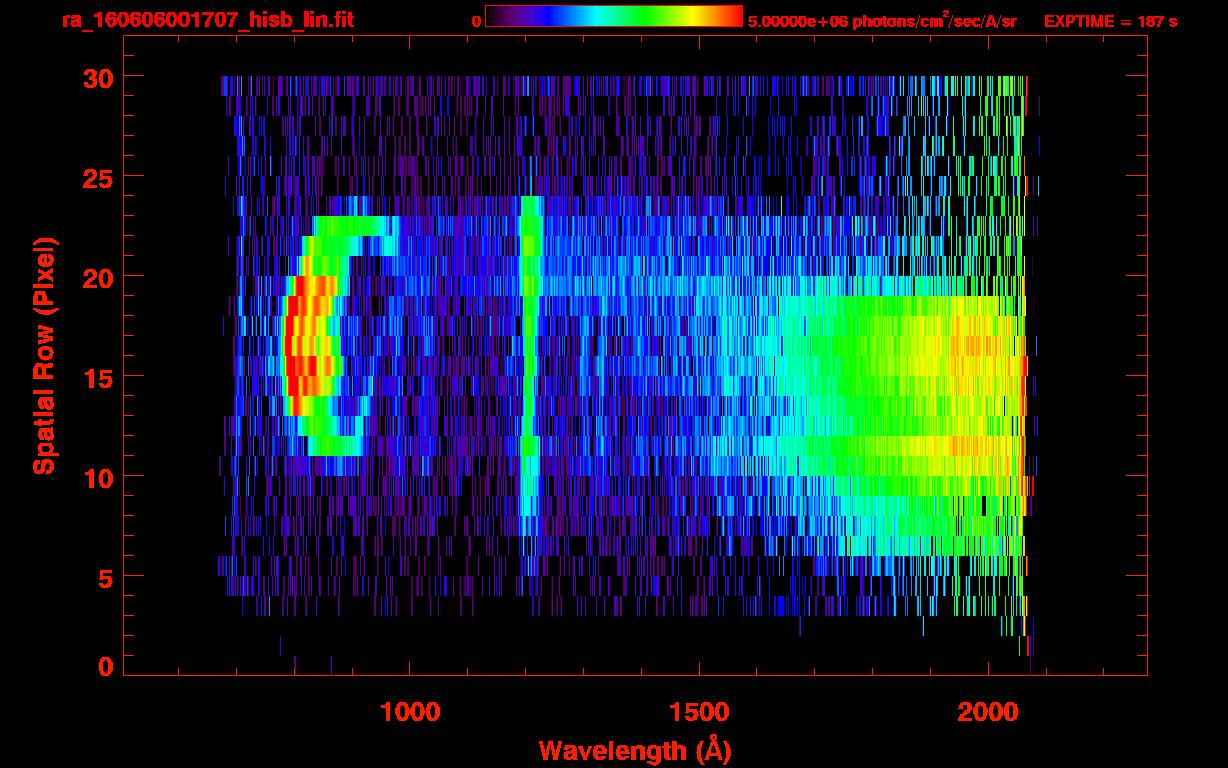Select the 1500 wavelength tick label

click(x=698, y=711)
